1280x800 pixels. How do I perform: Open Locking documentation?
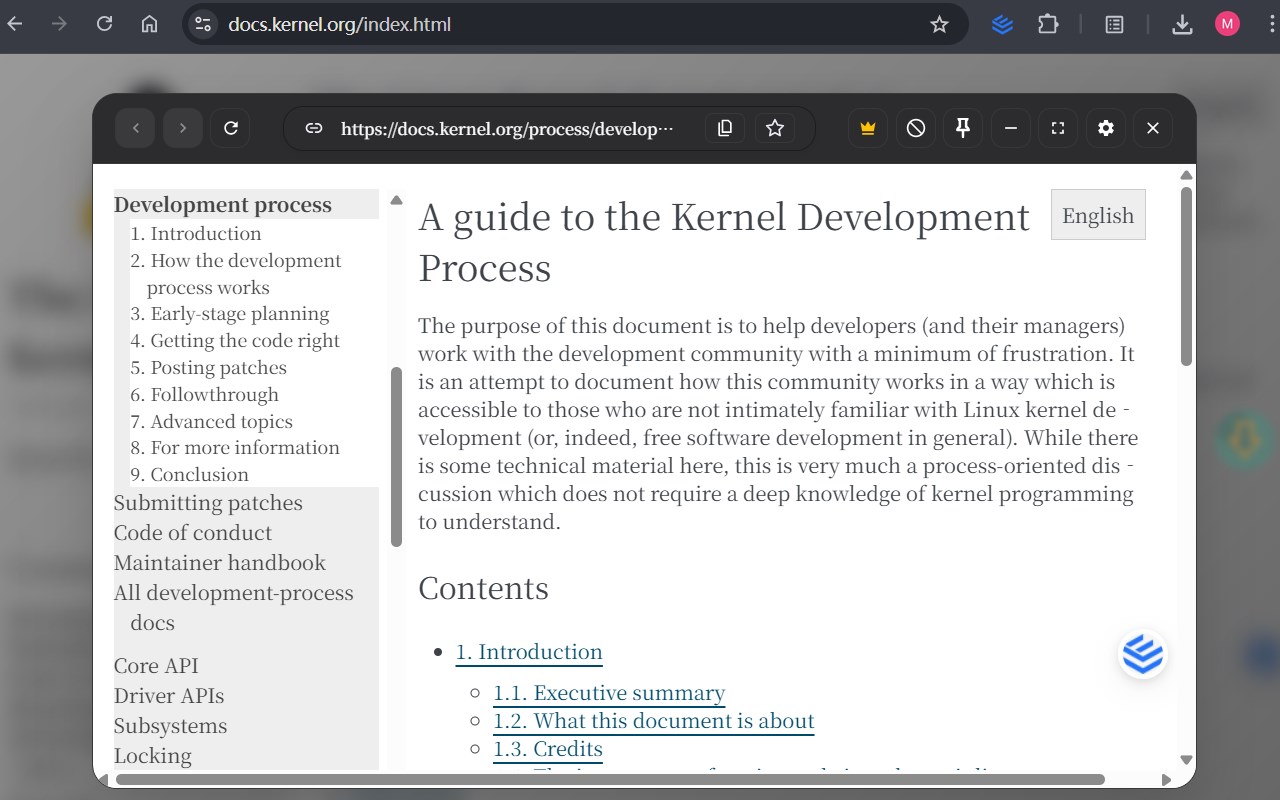pos(153,756)
